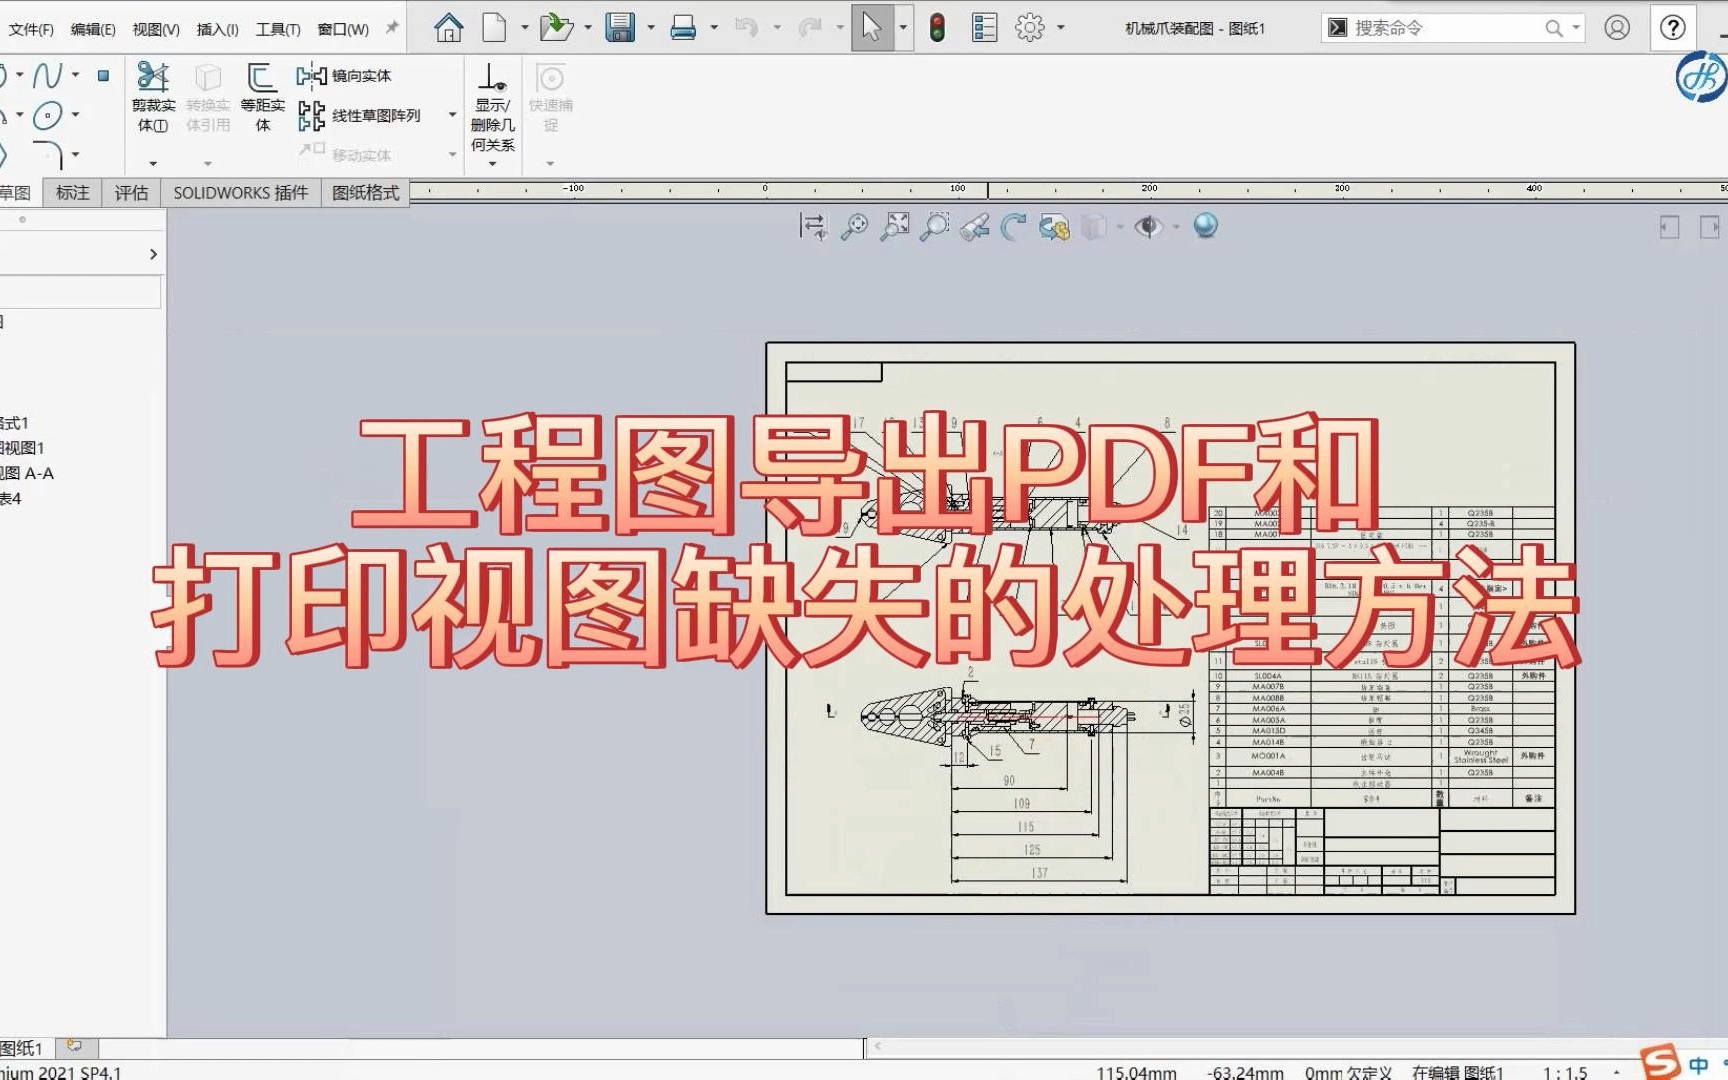1728x1080 pixels.
Task: Click the 镜向实体 (Mirror Entities) tool
Action: (x=345, y=75)
